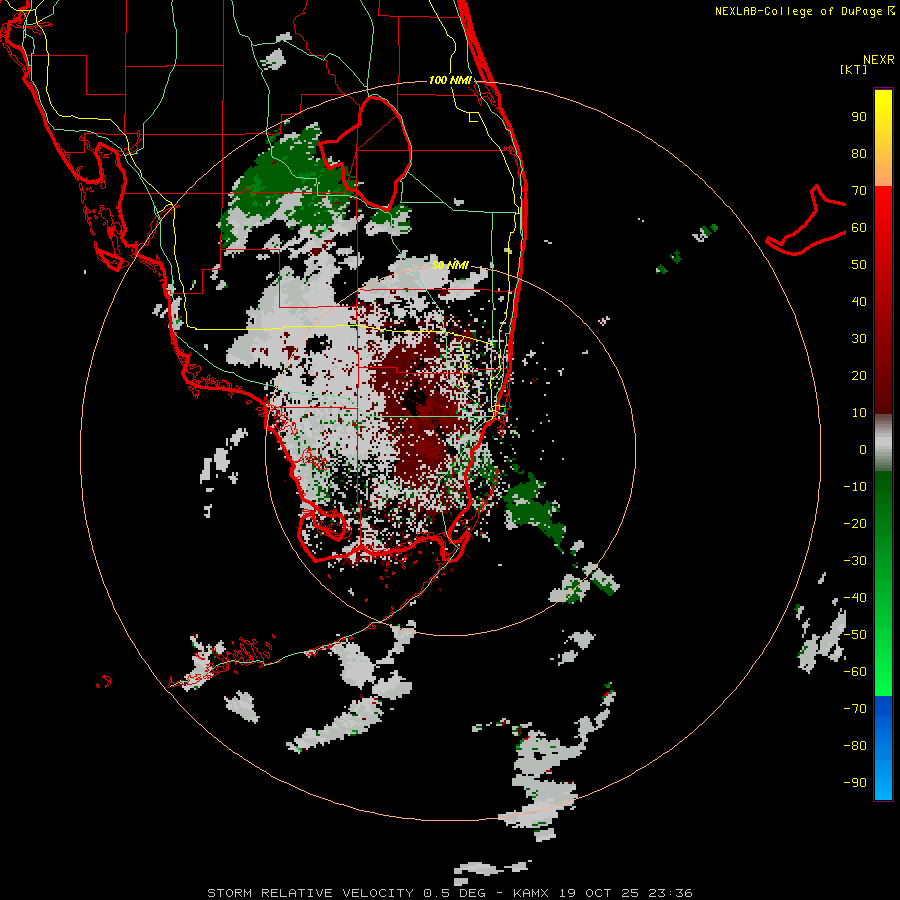Select the positive 20 scale label
The height and width of the screenshot is (900, 900).
point(859,375)
